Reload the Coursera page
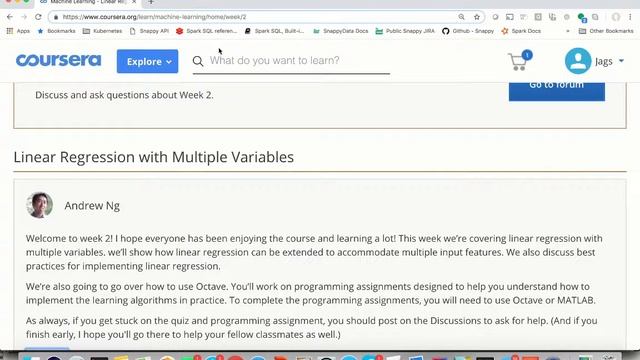Image resolution: width=640 pixels, height=360 pixels. point(38,17)
